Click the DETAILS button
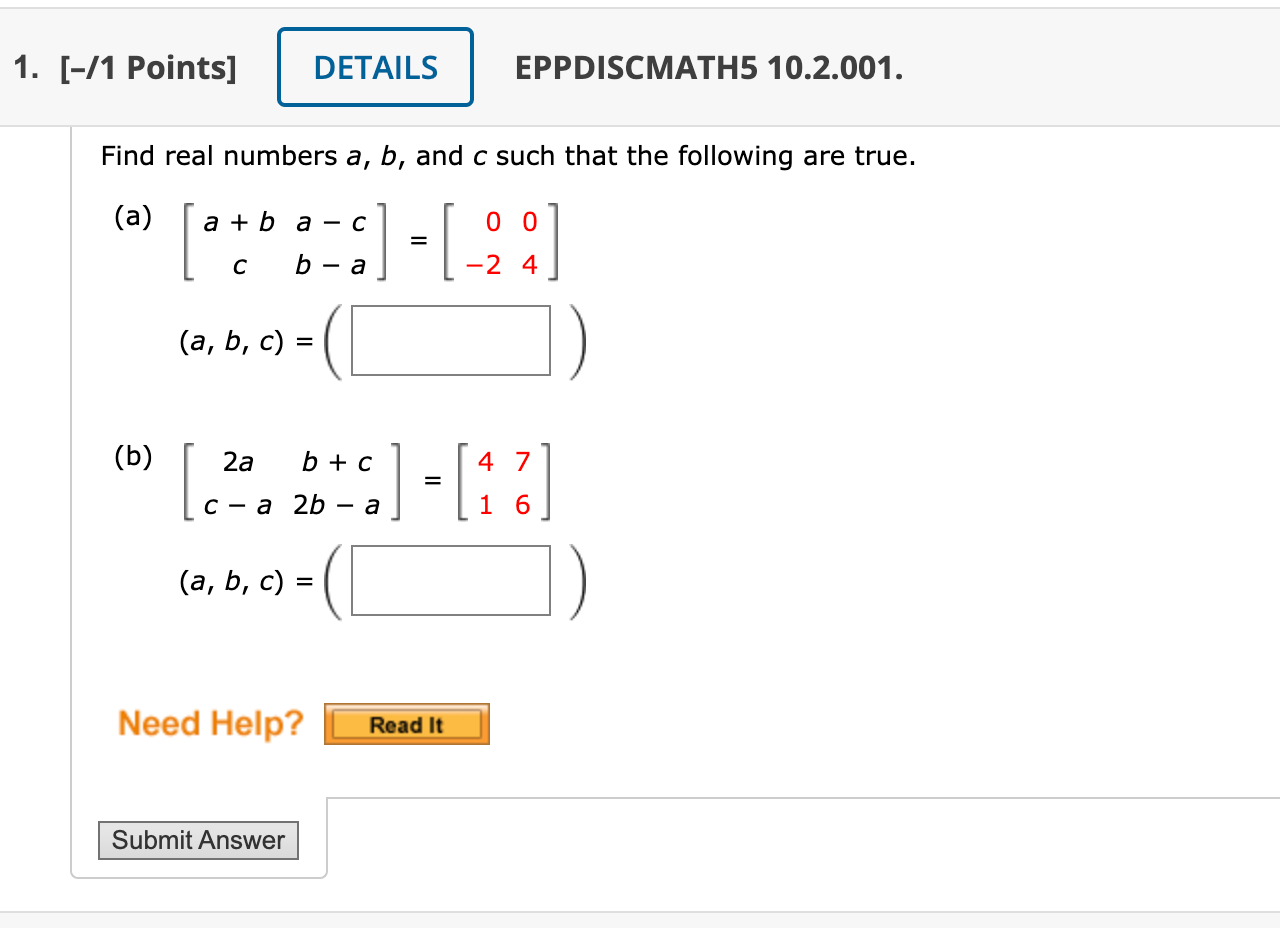Viewport: 1280px width, 928px height. [375, 66]
